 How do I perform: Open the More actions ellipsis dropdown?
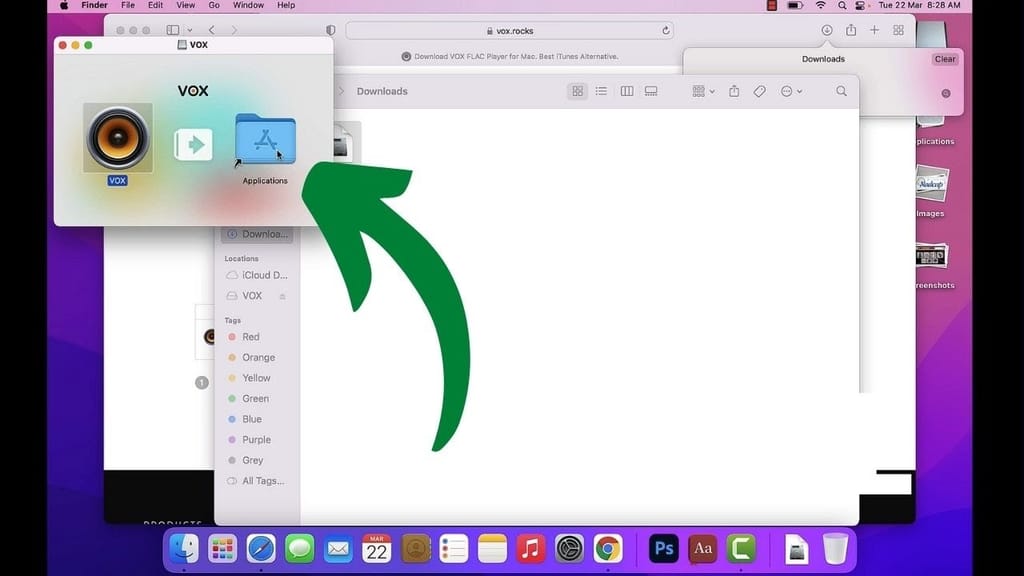790,91
